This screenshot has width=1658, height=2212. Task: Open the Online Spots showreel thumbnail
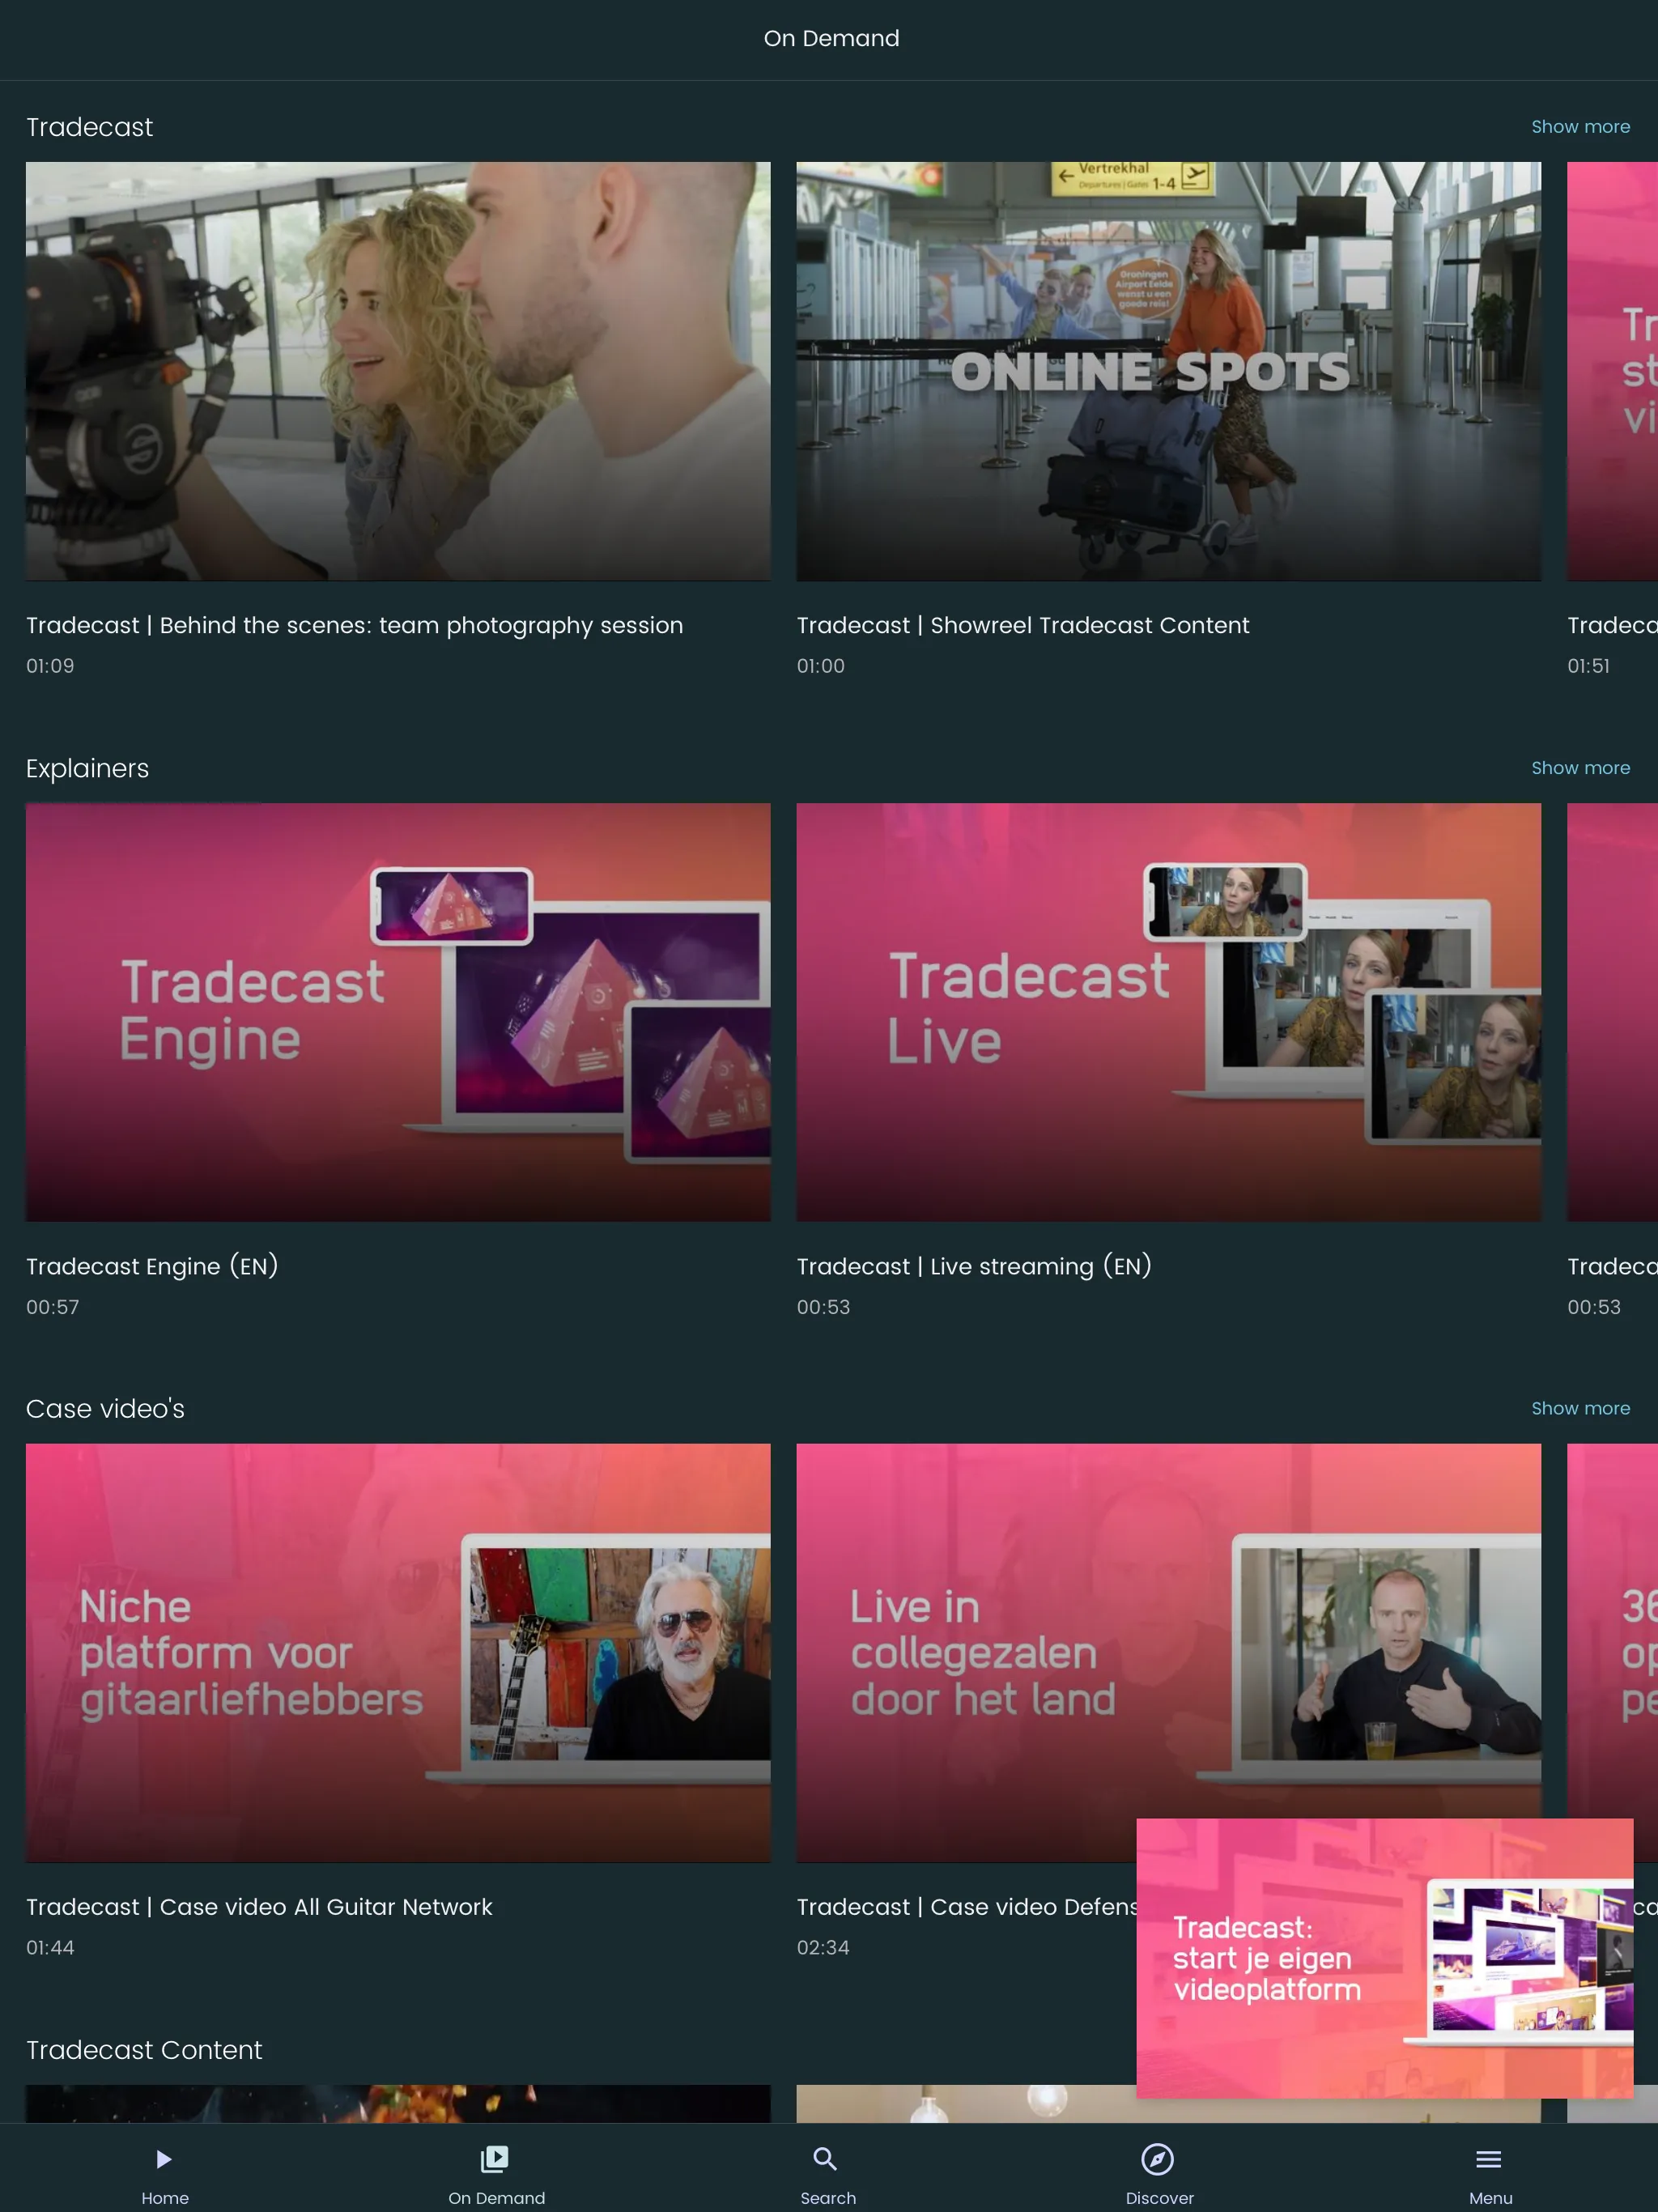[x=1168, y=371]
